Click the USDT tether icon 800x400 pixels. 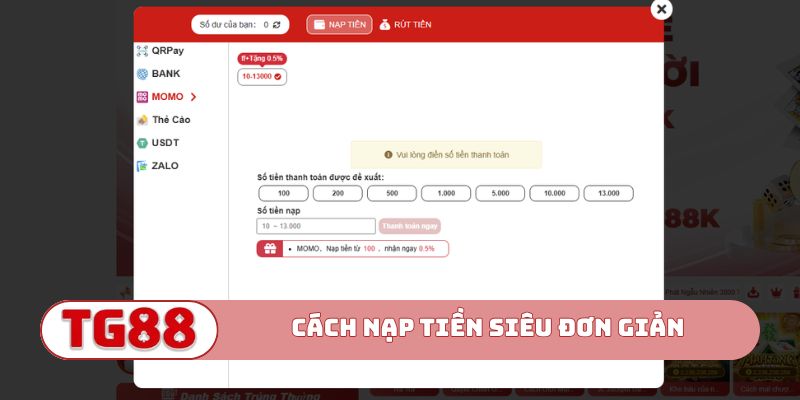coord(142,143)
